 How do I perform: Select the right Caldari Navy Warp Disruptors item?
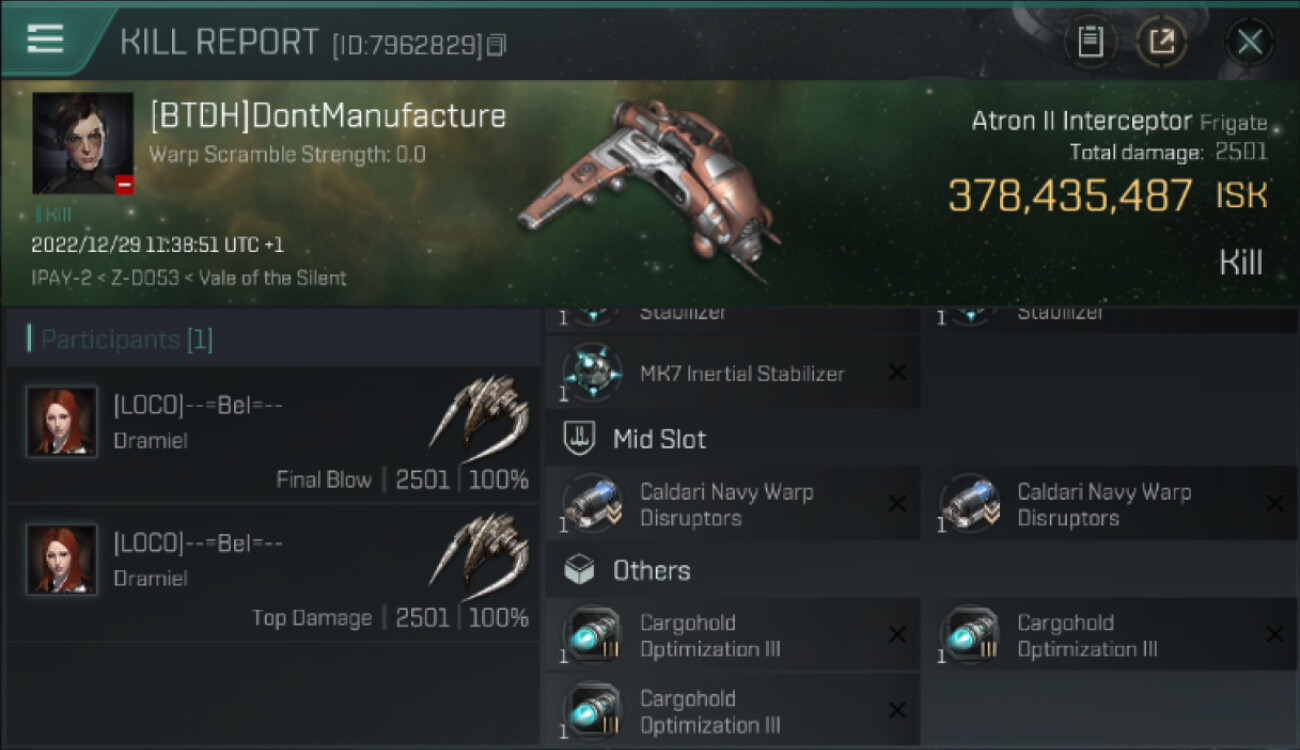click(x=1104, y=505)
